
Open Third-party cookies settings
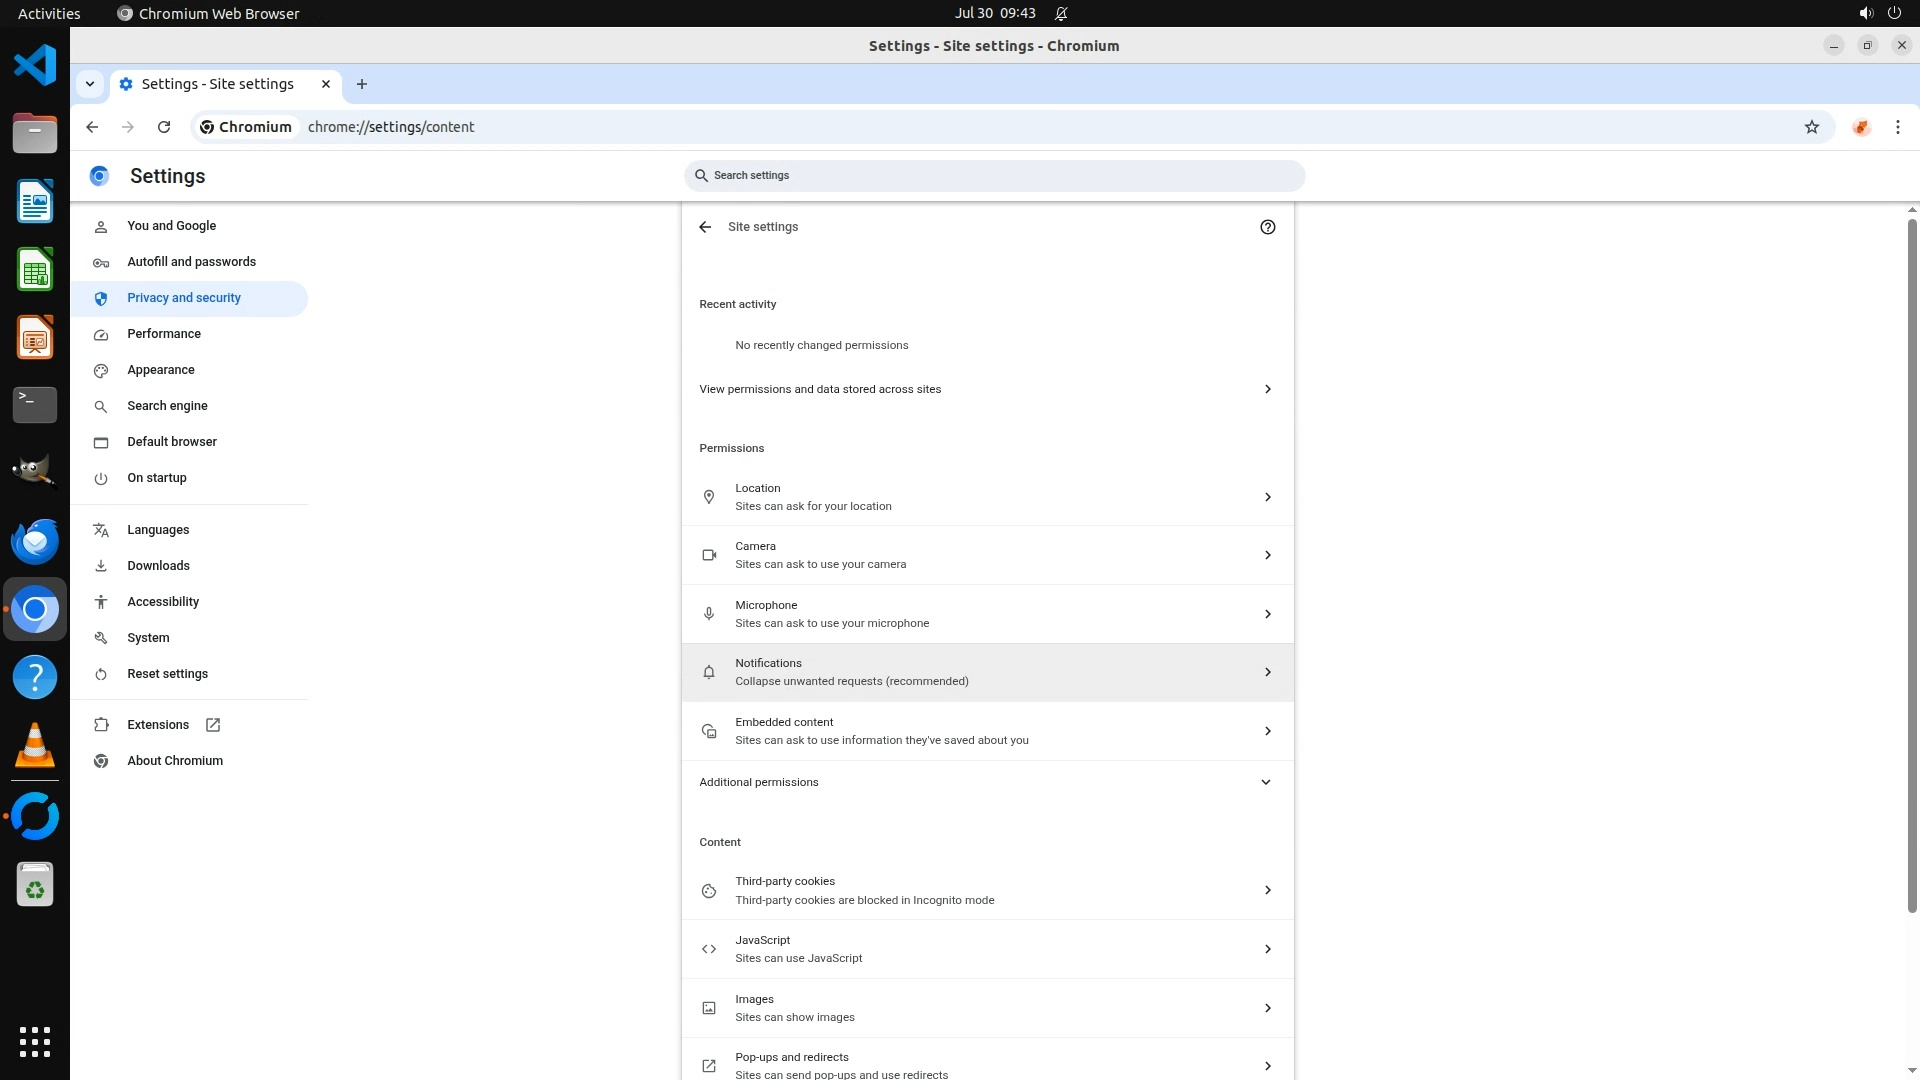coord(987,890)
